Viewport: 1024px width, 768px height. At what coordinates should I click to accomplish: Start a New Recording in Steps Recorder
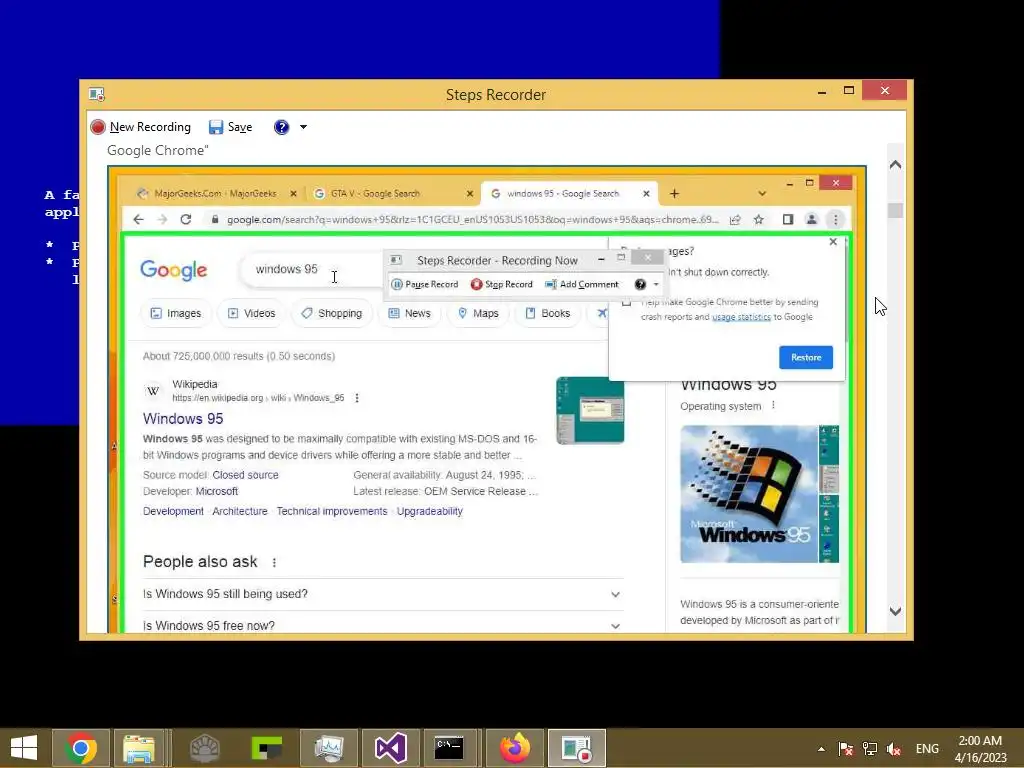pos(141,127)
